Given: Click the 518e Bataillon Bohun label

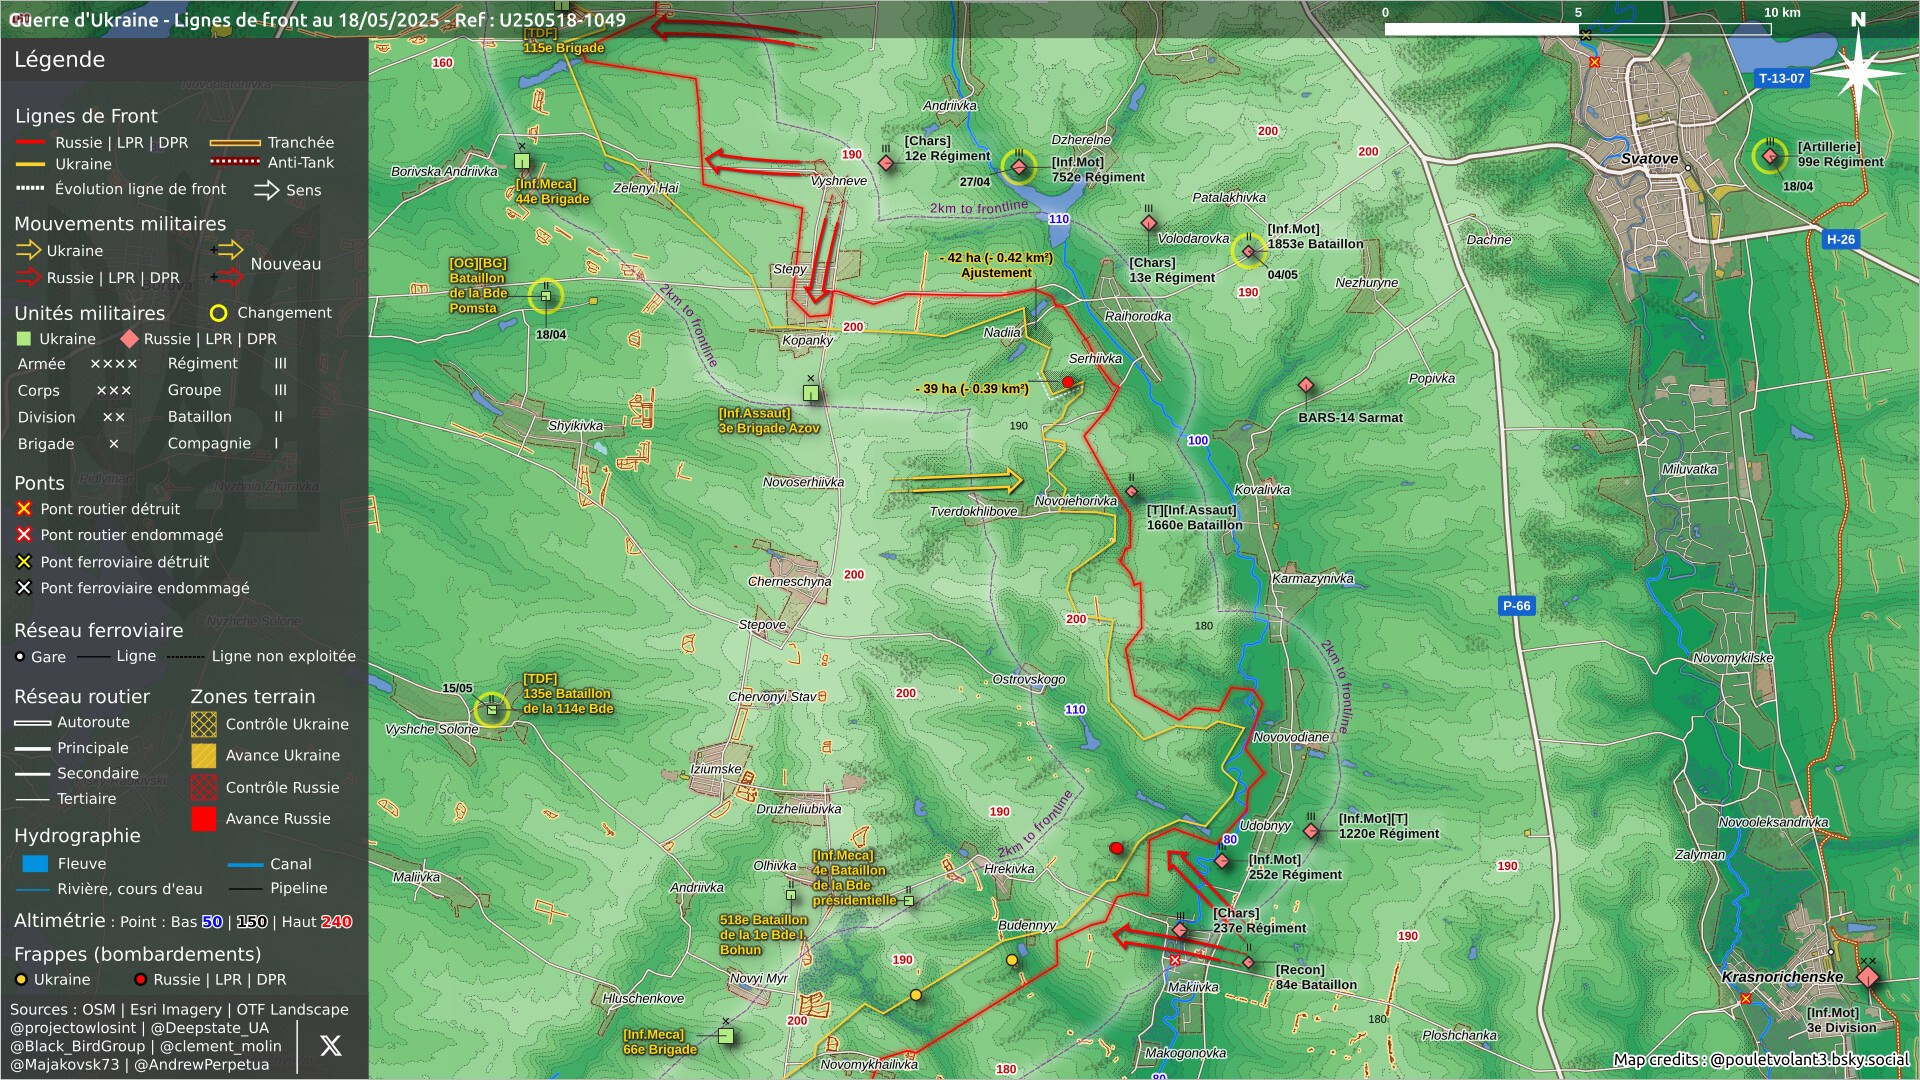Looking at the screenshot, I should click(763, 935).
